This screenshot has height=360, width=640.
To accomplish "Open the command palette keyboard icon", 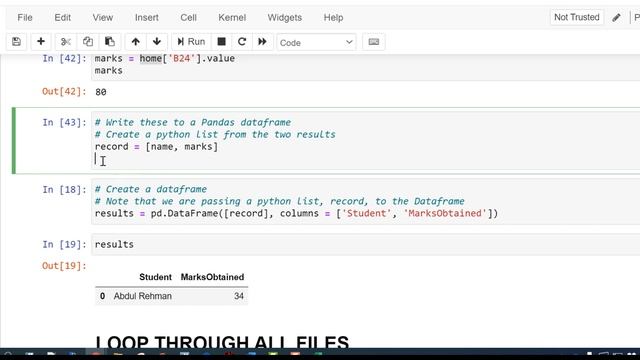I will pos(373,42).
